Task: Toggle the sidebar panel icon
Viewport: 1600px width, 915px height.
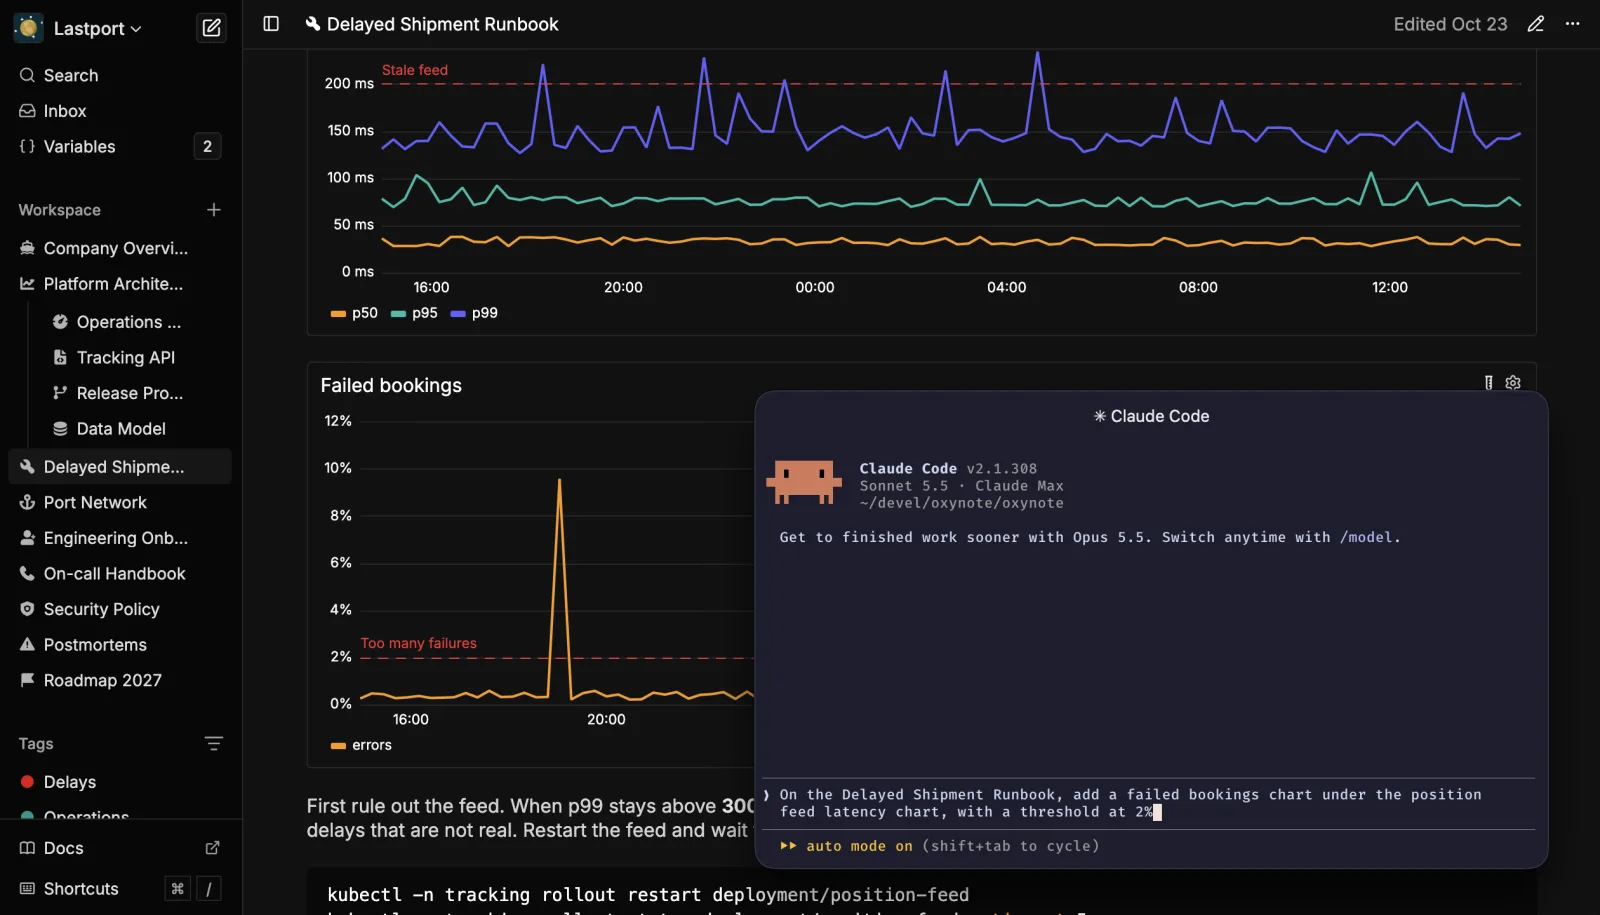Action: pos(271,24)
